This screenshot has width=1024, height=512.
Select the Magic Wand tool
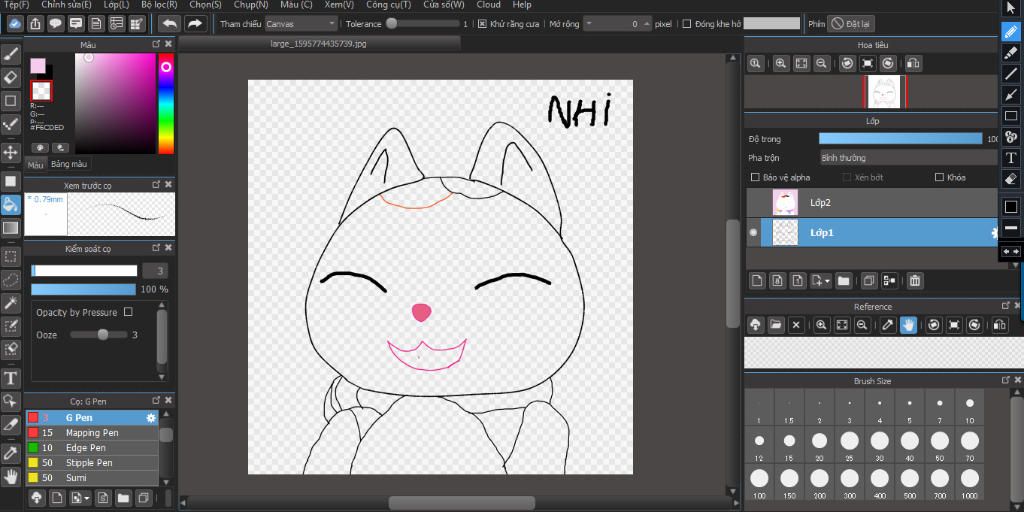[x=11, y=302]
